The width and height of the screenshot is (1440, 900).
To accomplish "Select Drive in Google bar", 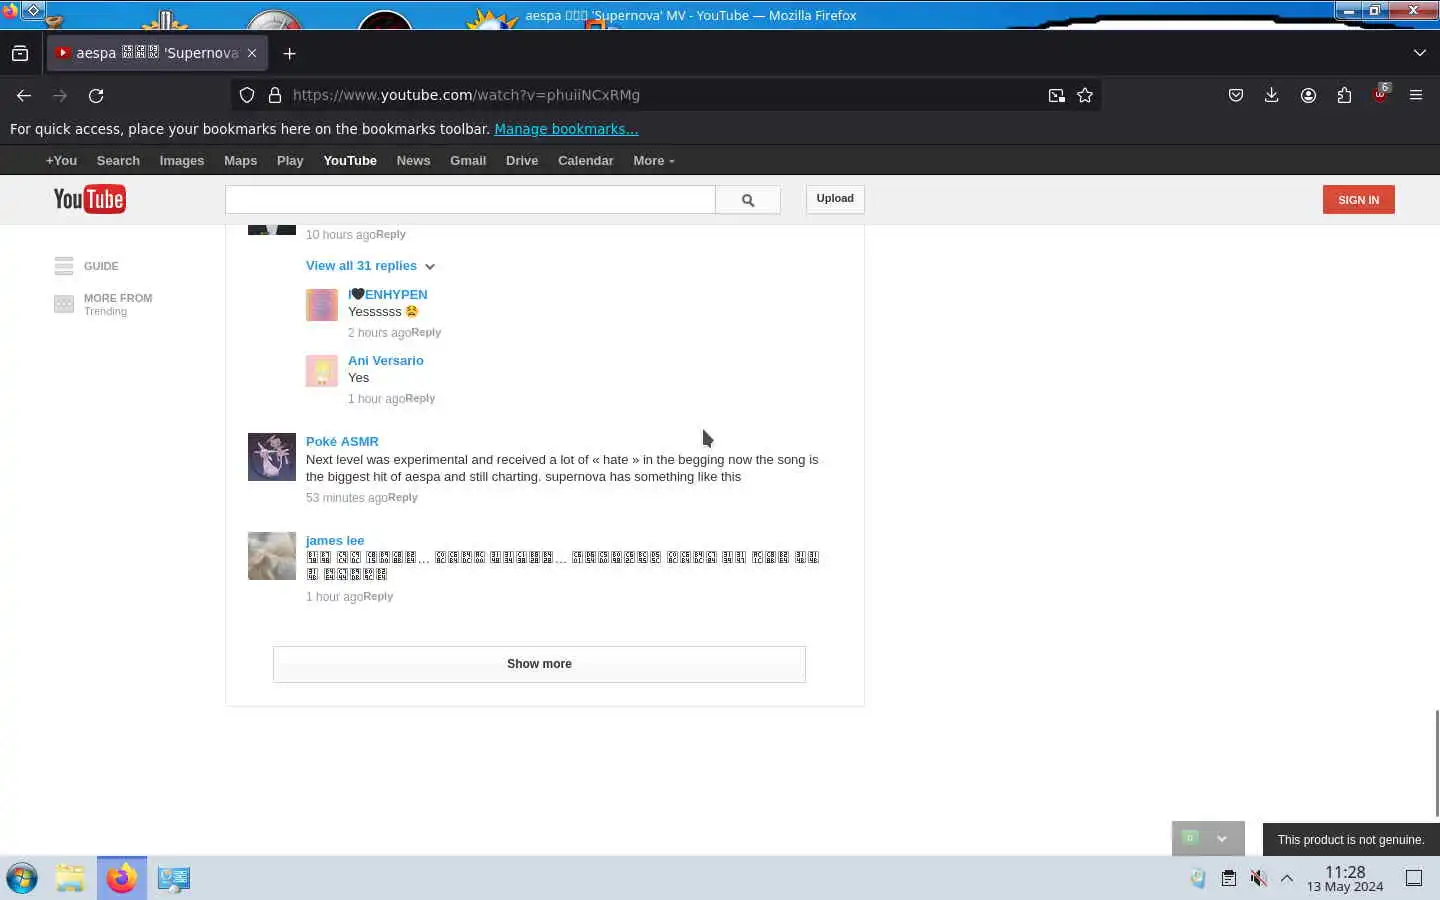I will tap(522, 160).
